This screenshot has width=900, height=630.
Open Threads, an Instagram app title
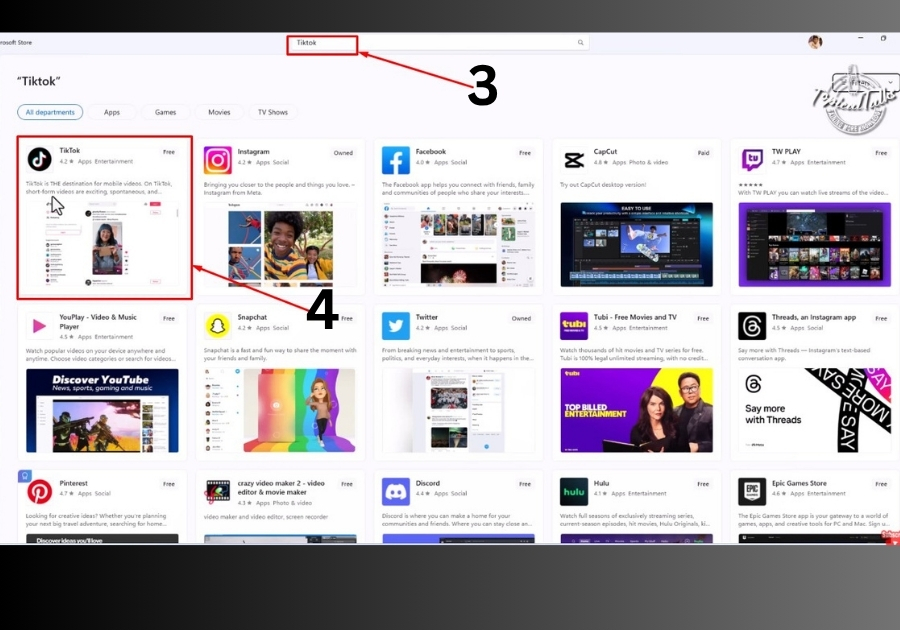coord(813,317)
